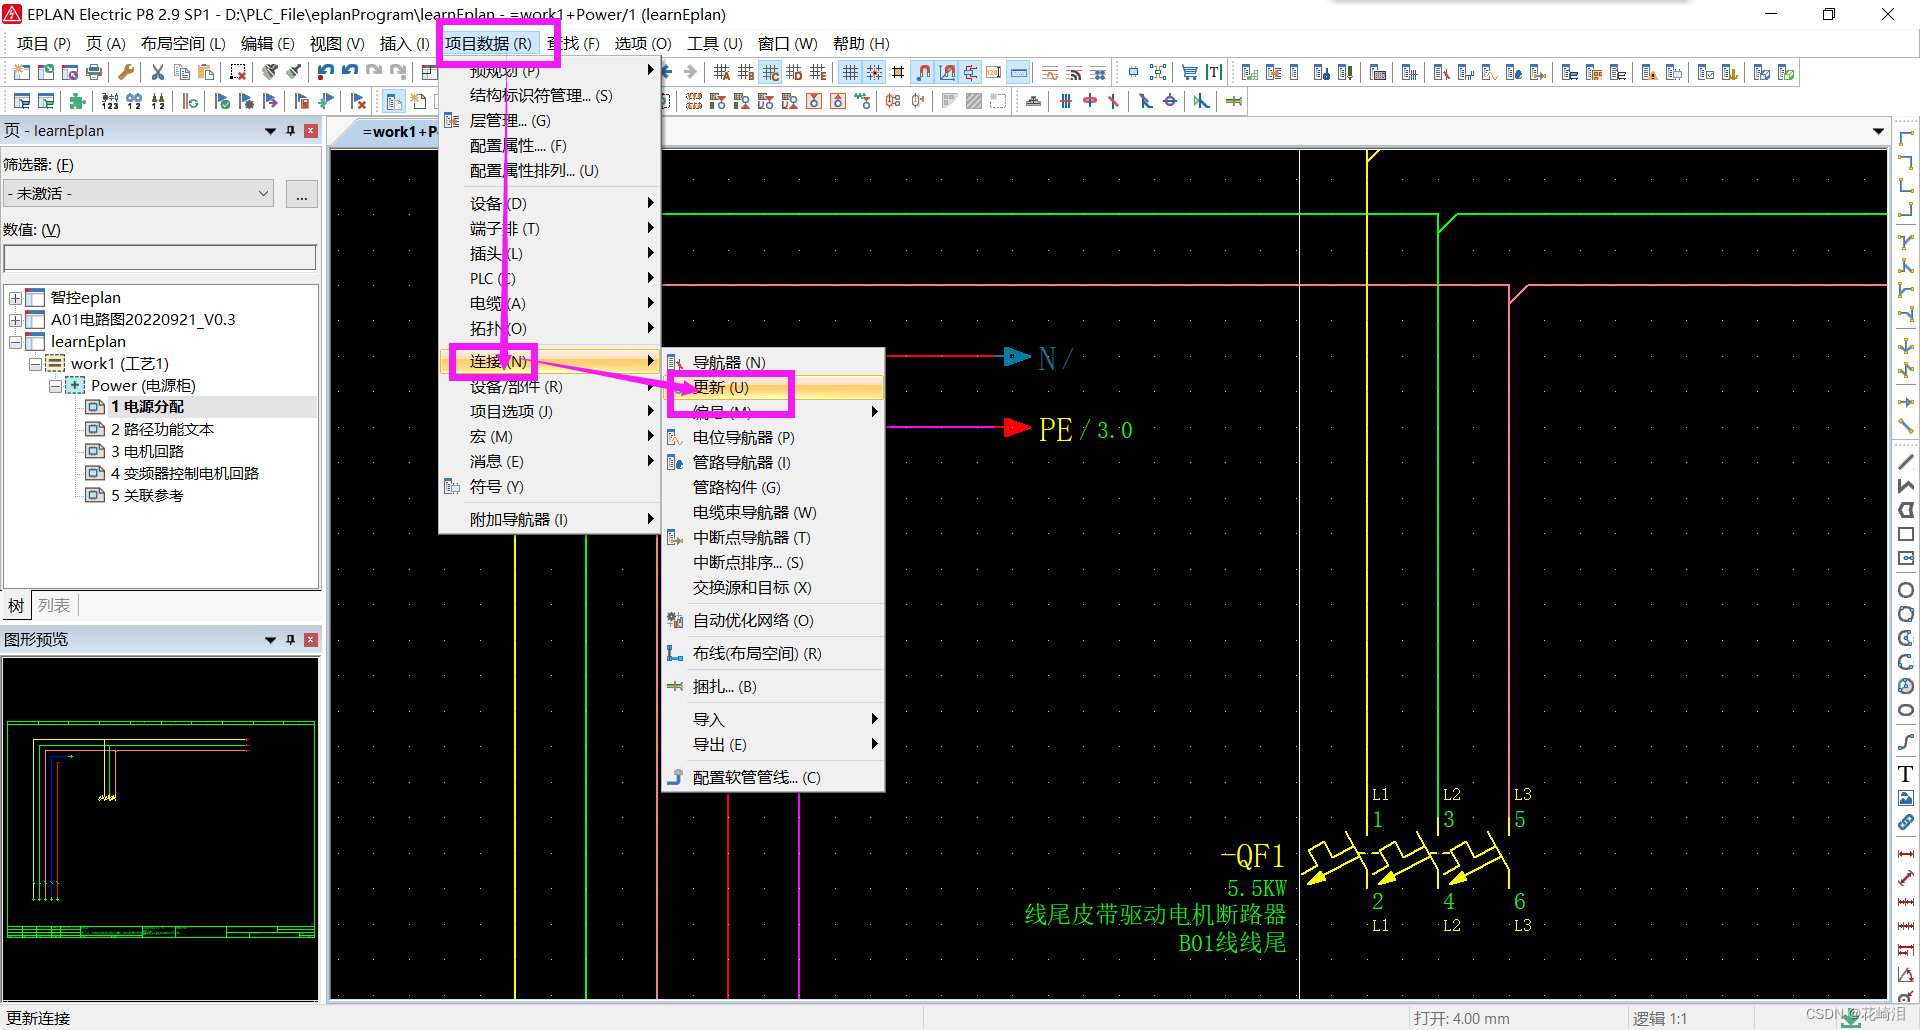Click the print icon in the toolbar
The width and height of the screenshot is (1920, 1030).
[x=94, y=72]
